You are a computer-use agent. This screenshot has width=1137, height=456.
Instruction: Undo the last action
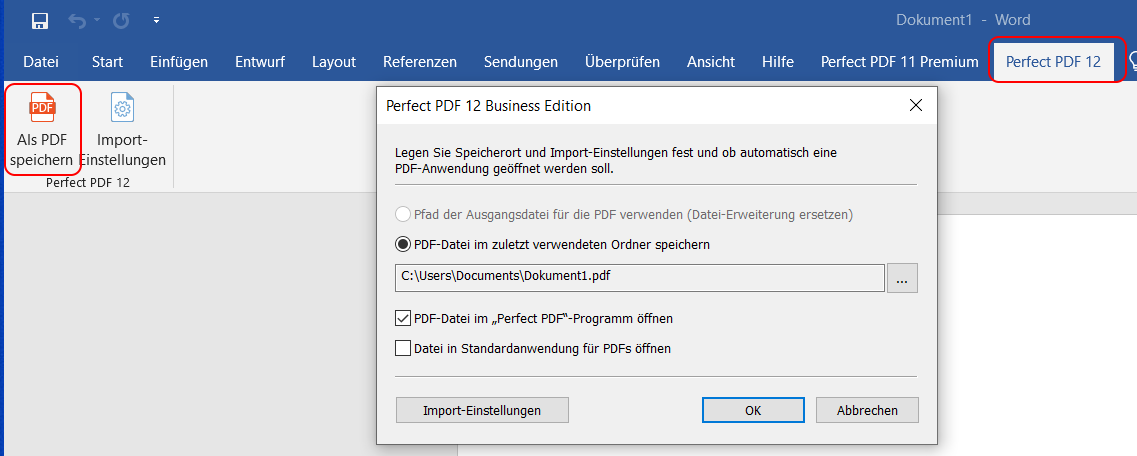pos(77,21)
